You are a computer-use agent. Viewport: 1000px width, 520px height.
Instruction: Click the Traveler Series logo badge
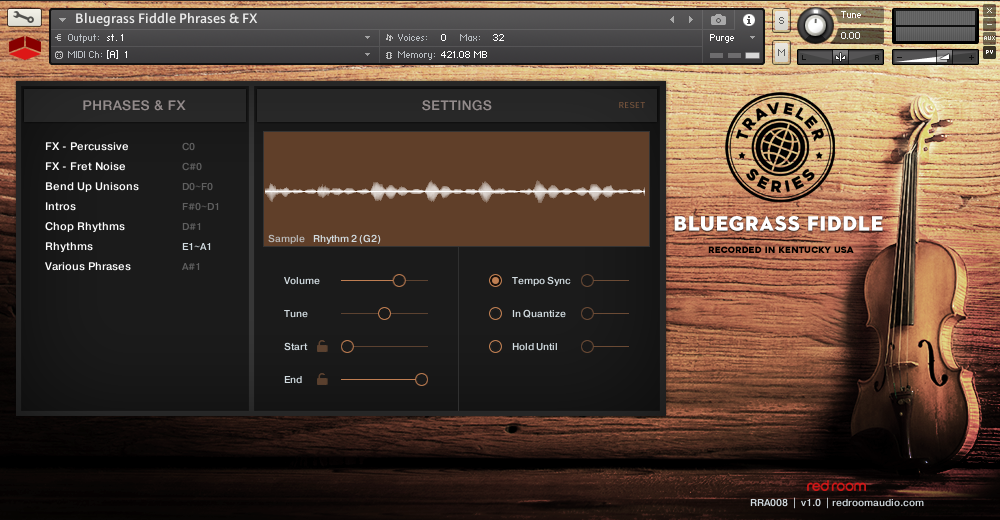click(780, 147)
